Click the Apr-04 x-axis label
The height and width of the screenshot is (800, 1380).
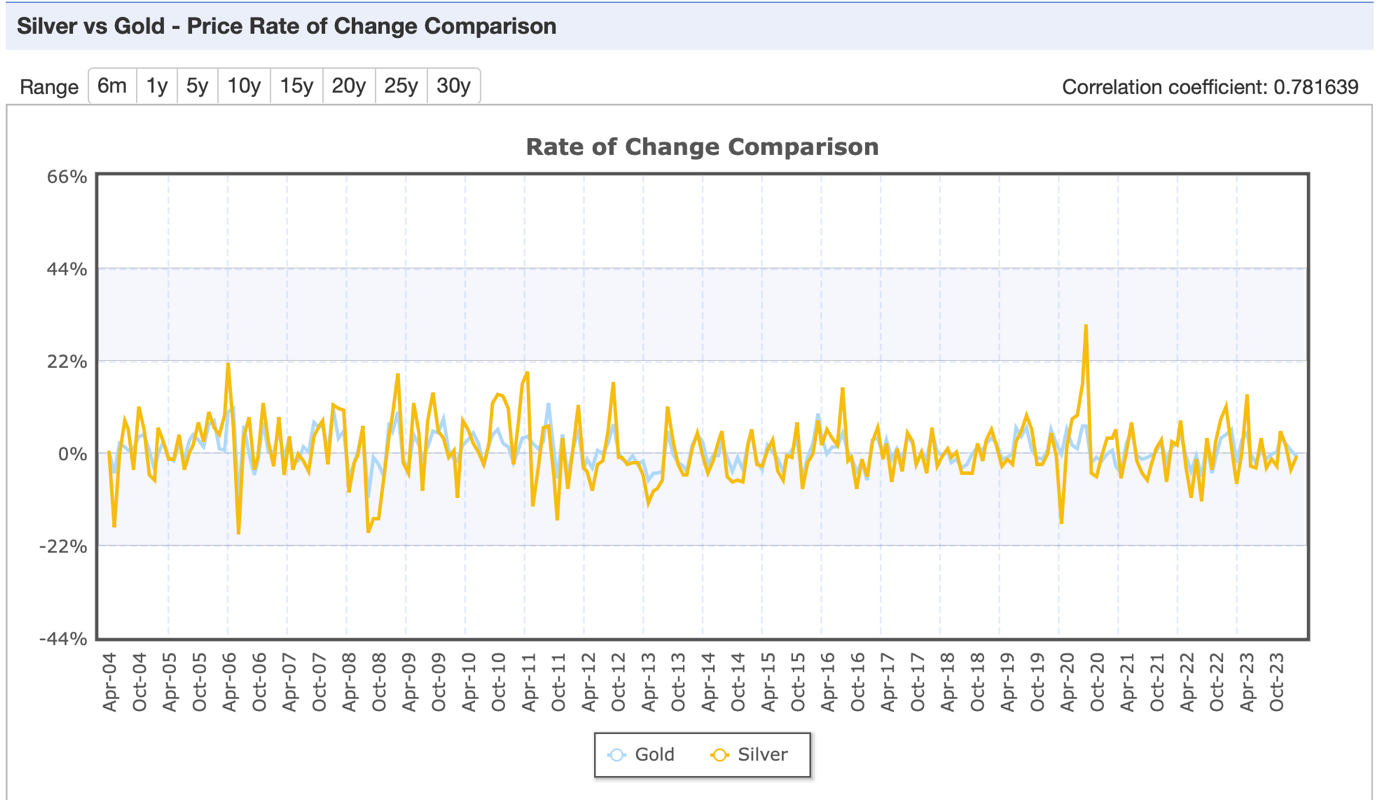pyautogui.click(x=110, y=684)
